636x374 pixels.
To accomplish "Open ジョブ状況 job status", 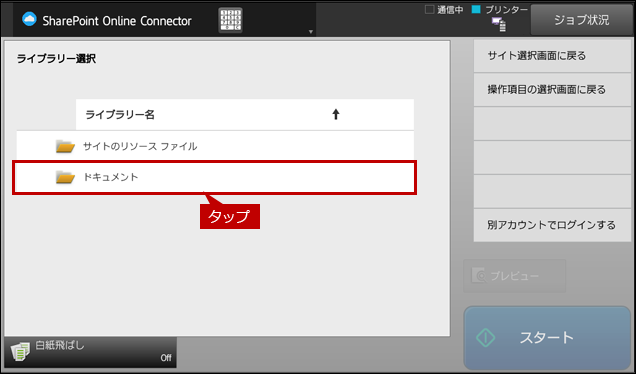I will (581, 20).
